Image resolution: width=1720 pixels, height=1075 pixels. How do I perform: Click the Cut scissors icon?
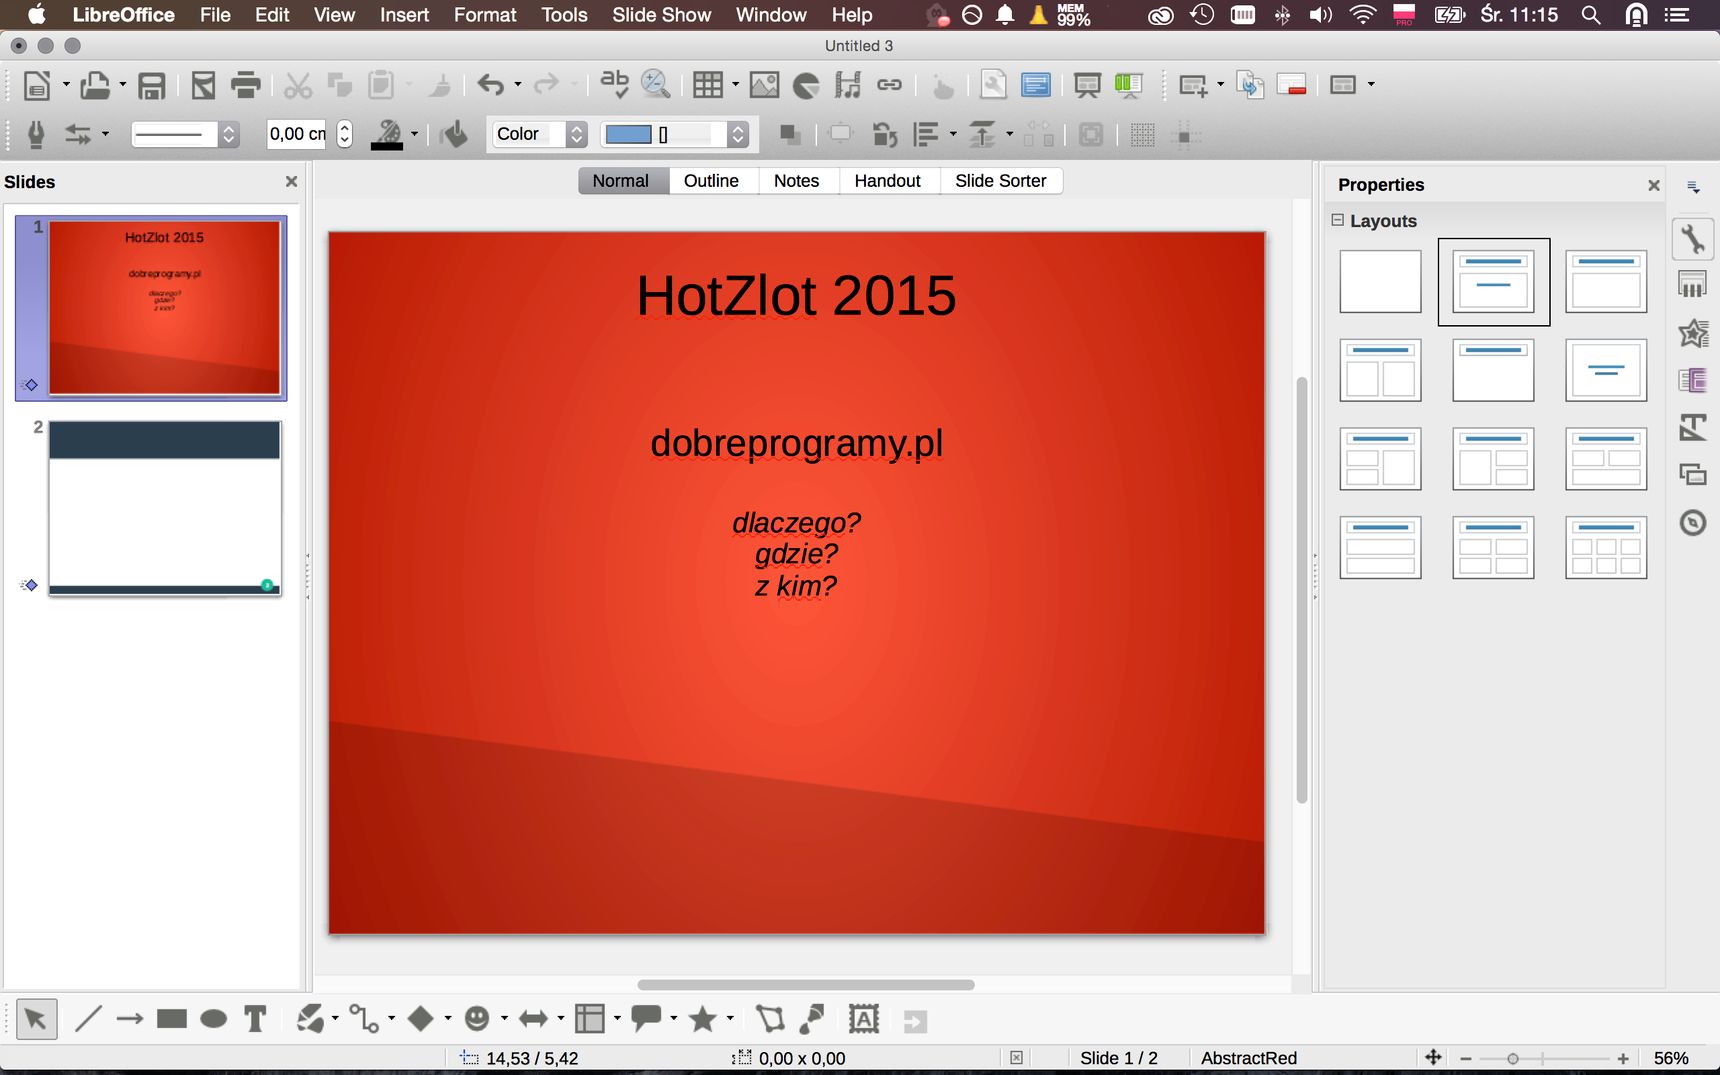[297, 85]
